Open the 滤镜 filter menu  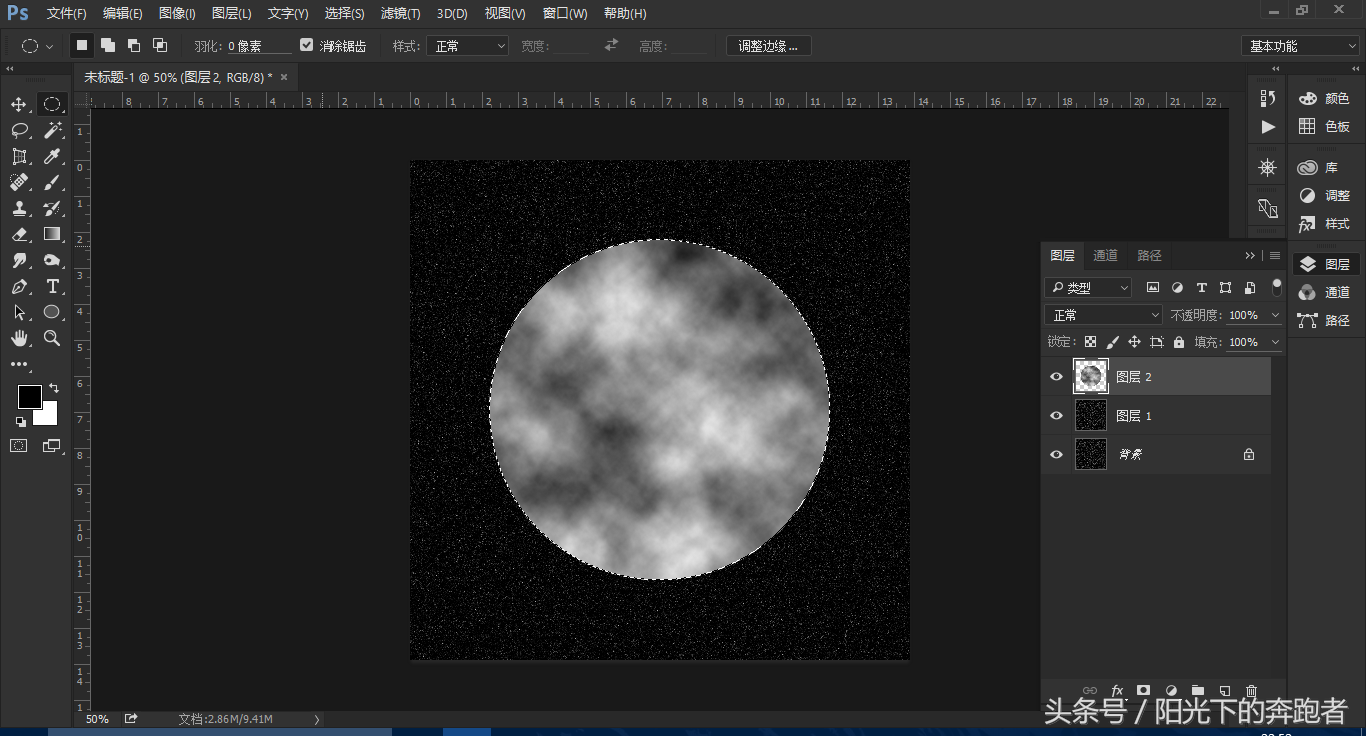click(400, 14)
